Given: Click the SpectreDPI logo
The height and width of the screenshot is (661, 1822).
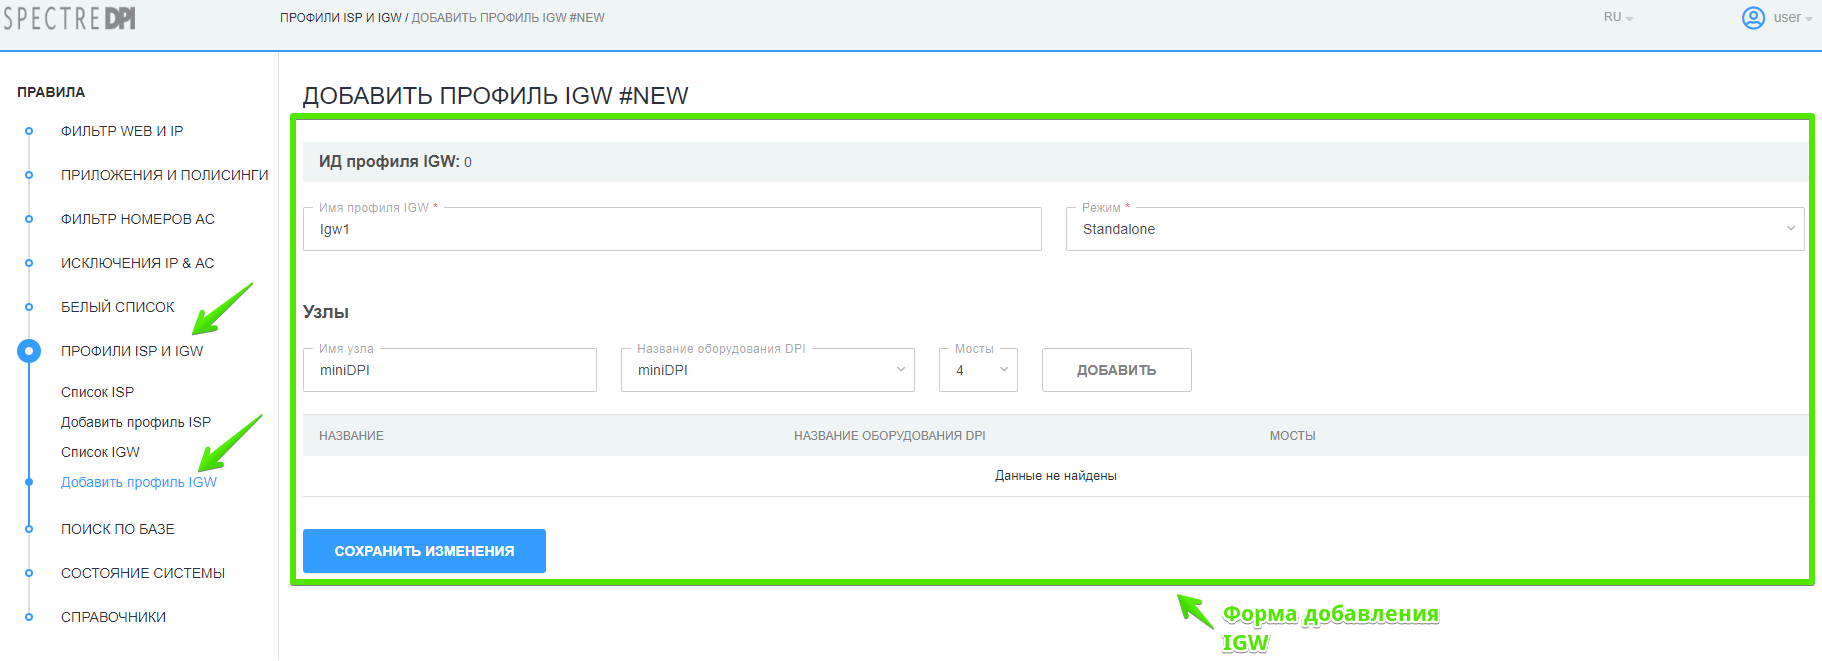Looking at the screenshot, I should (x=69, y=18).
